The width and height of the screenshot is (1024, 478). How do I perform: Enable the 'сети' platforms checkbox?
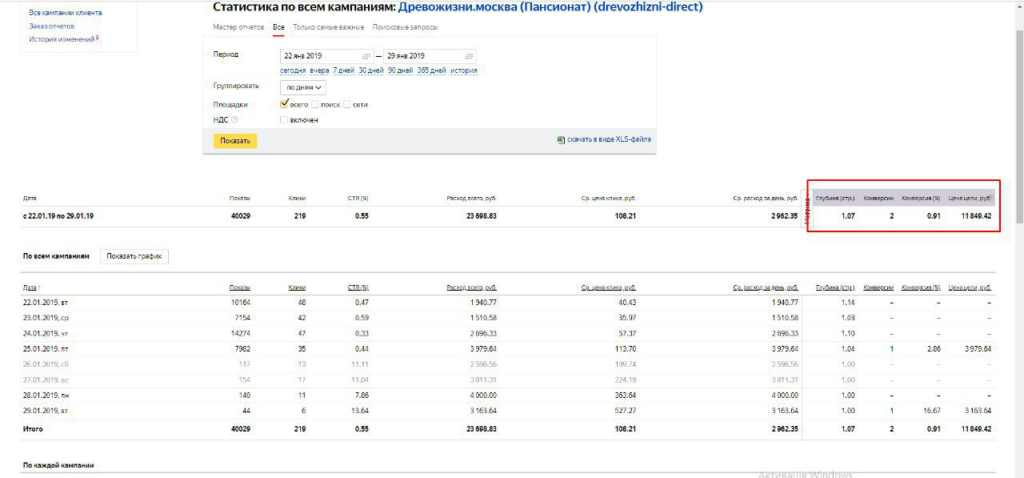point(347,104)
